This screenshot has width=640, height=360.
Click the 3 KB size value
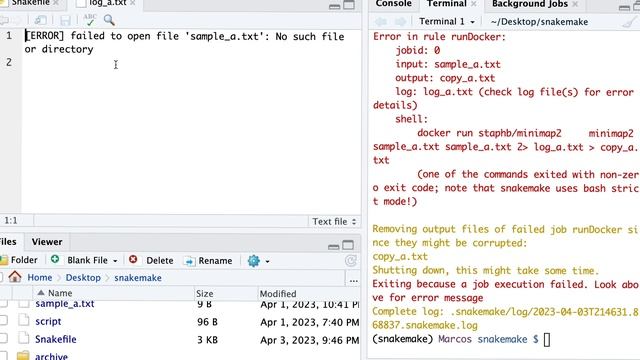pos(207,340)
